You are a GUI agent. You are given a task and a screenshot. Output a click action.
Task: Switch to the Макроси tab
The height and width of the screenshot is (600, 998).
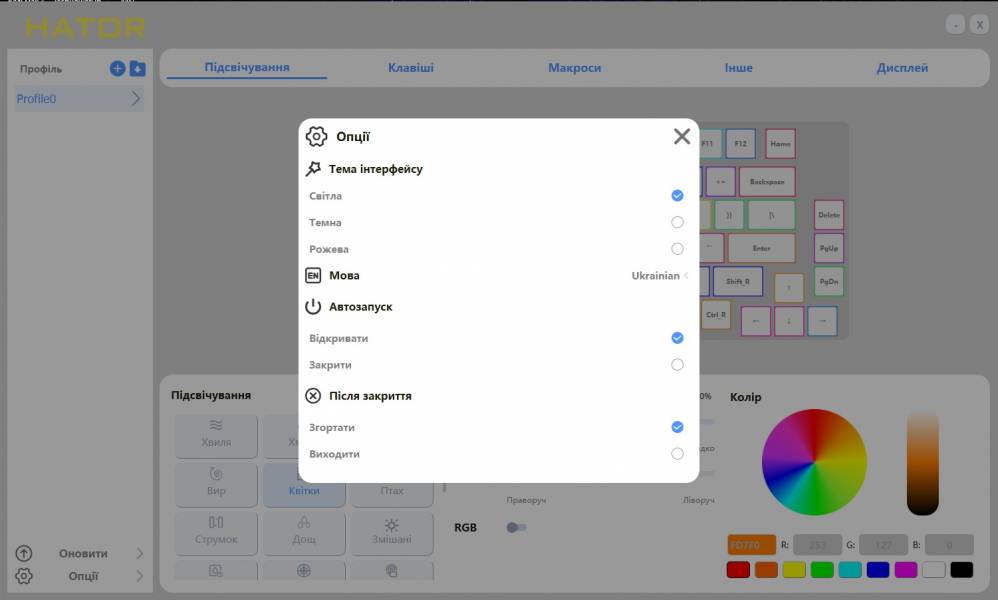[x=574, y=68]
